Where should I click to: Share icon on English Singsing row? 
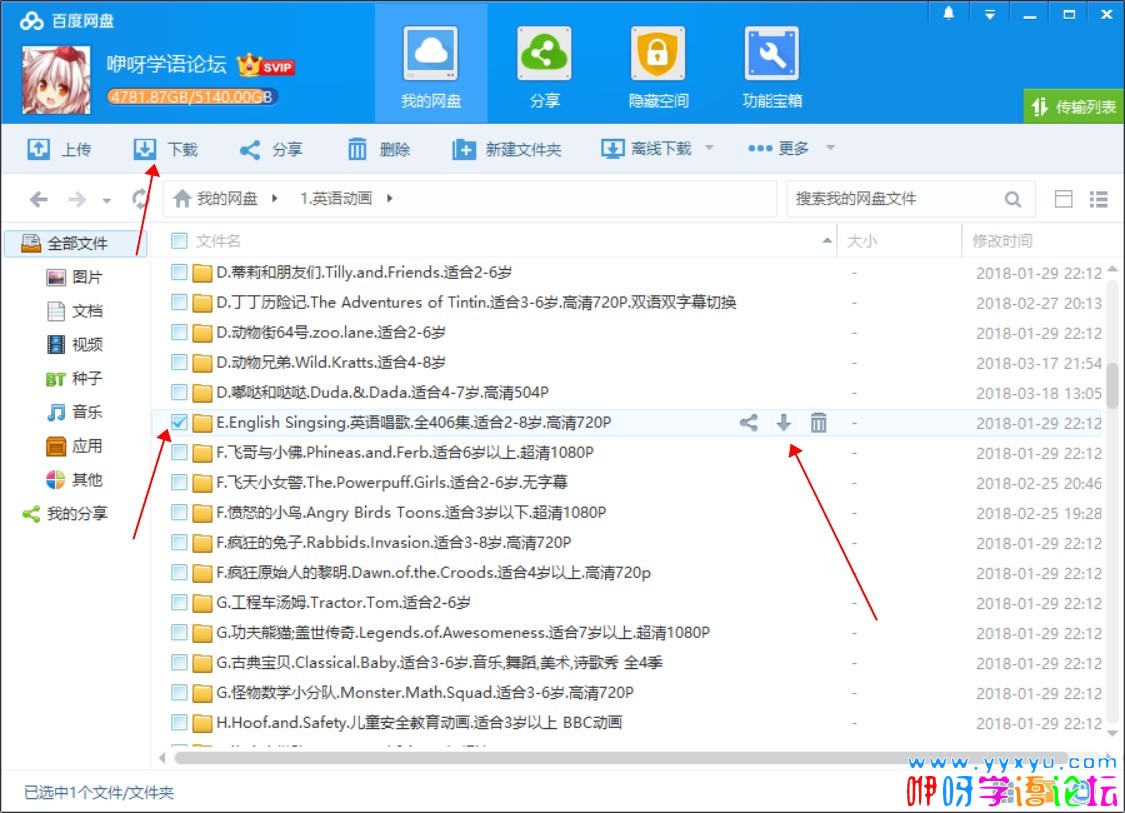click(748, 423)
